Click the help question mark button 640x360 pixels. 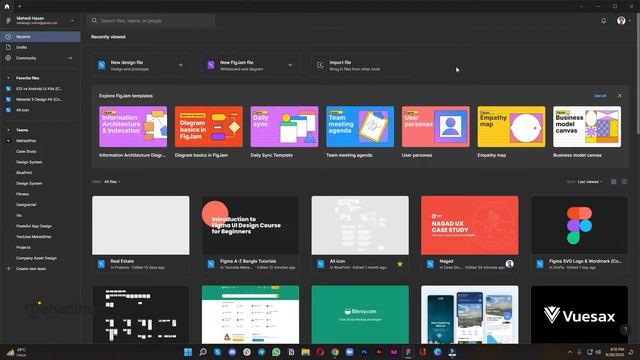tap(625, 329)
